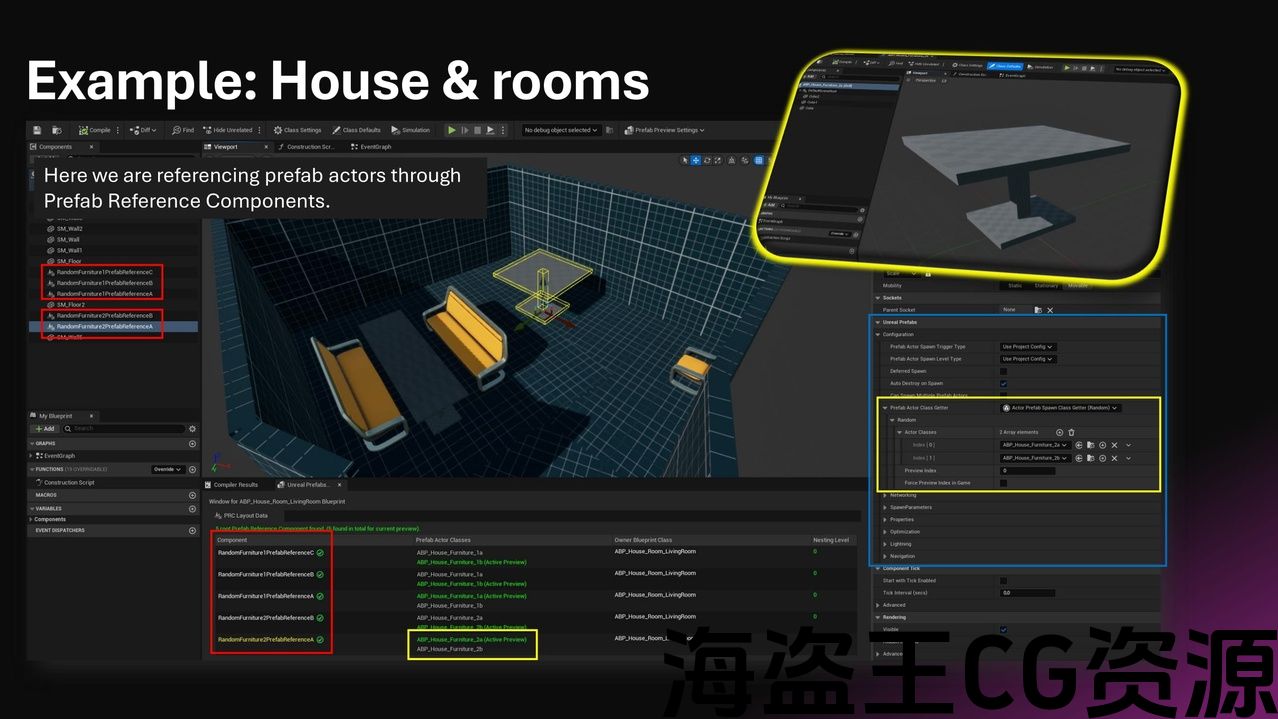Open Prefab Actor Spawn Trigger Type dropdown
The height and width of the screenshot is (719, 1278).
point(1028,347)
